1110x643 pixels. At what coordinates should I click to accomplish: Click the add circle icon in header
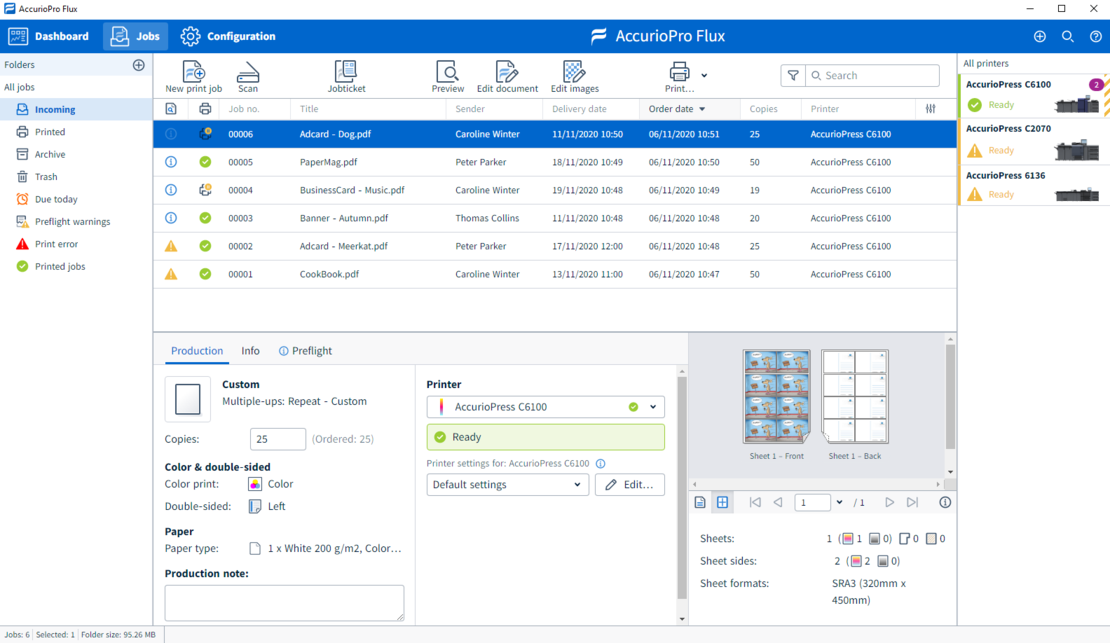1039,36
